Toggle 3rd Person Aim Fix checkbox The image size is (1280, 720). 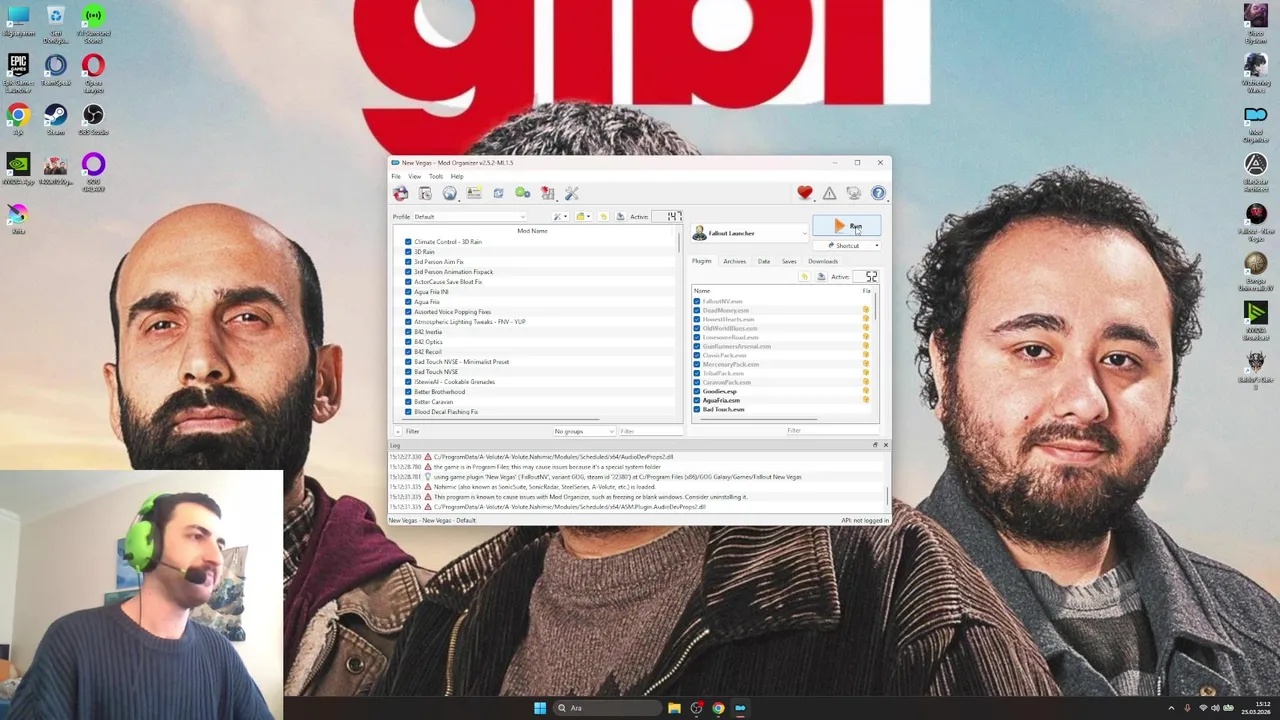tap(408, 262)
